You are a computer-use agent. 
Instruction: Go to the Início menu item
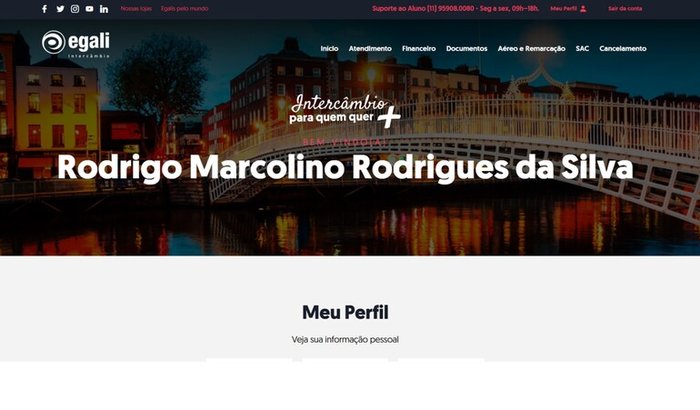(x=329, y=49)
